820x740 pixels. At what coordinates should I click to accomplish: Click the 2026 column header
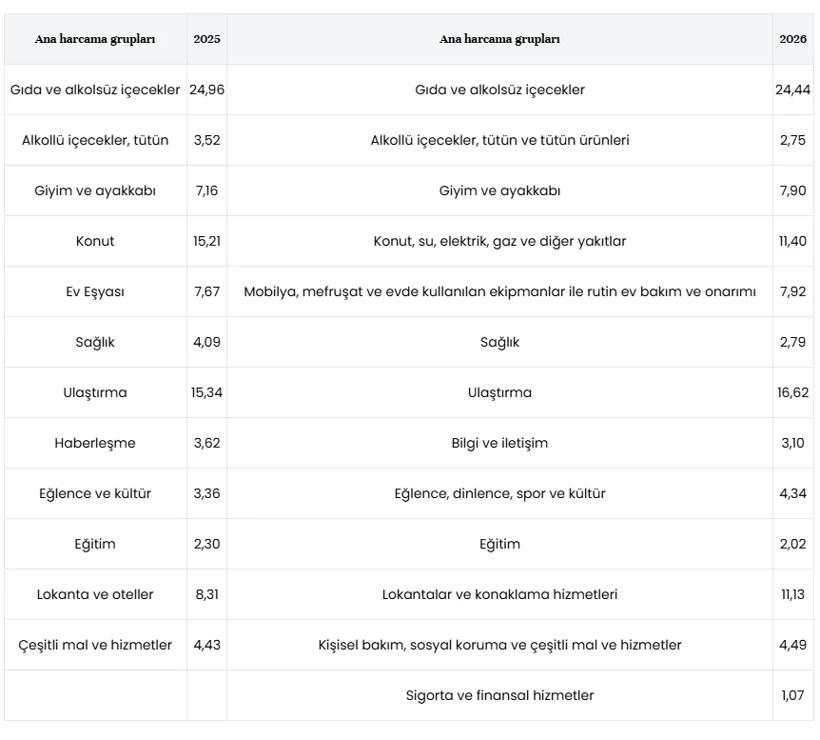pyautogui.click(x=793, y=39)
